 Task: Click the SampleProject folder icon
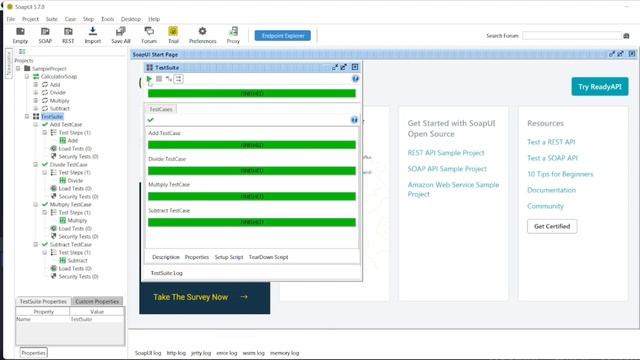27,69
